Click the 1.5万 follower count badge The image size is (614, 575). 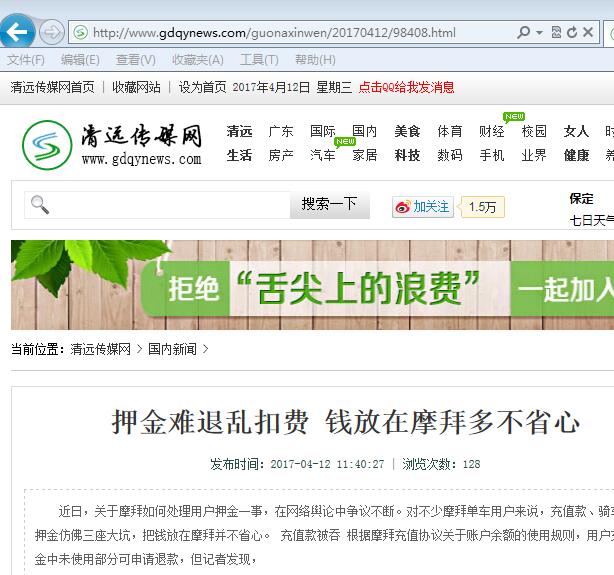coord(482,207)
